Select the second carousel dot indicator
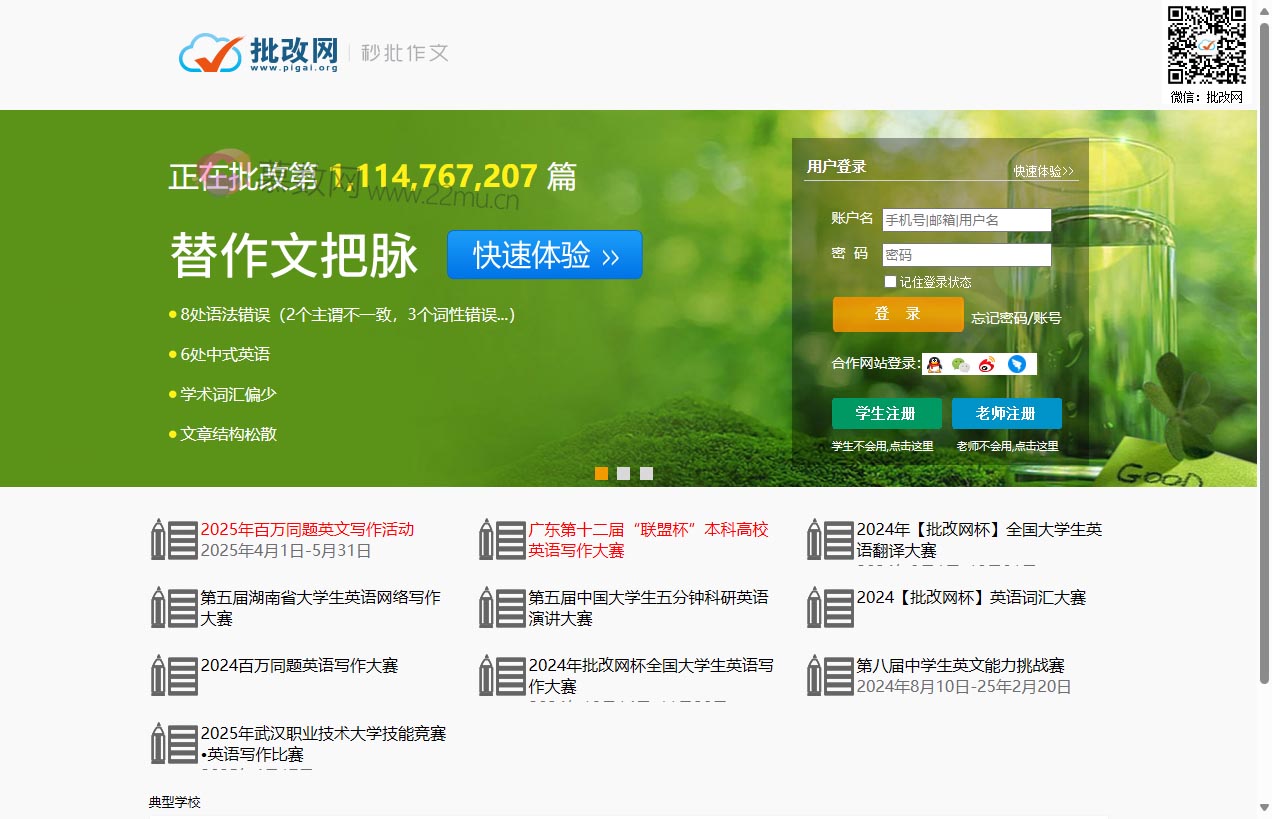The width and height of the screenshot is (1272, 819). pyautogui.click(x=624, y=473)
